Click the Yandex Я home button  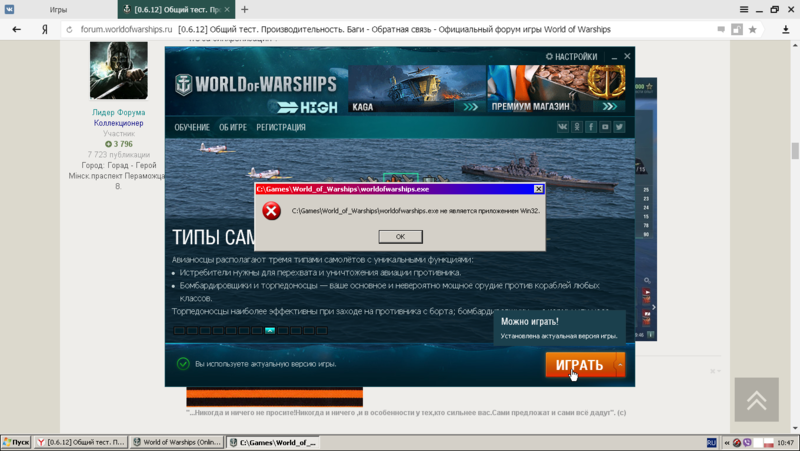click(x=45, y=30)
